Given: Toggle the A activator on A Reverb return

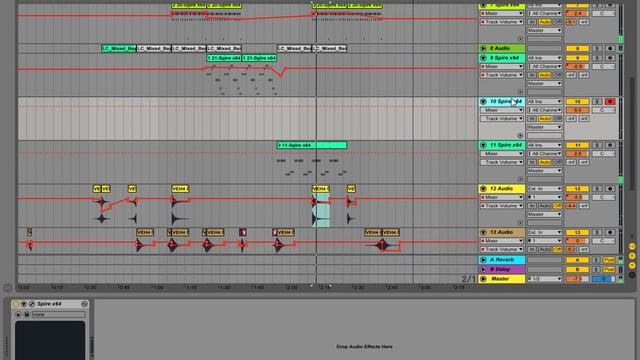Looking at the screenshot, I should (x=577, y=260).
